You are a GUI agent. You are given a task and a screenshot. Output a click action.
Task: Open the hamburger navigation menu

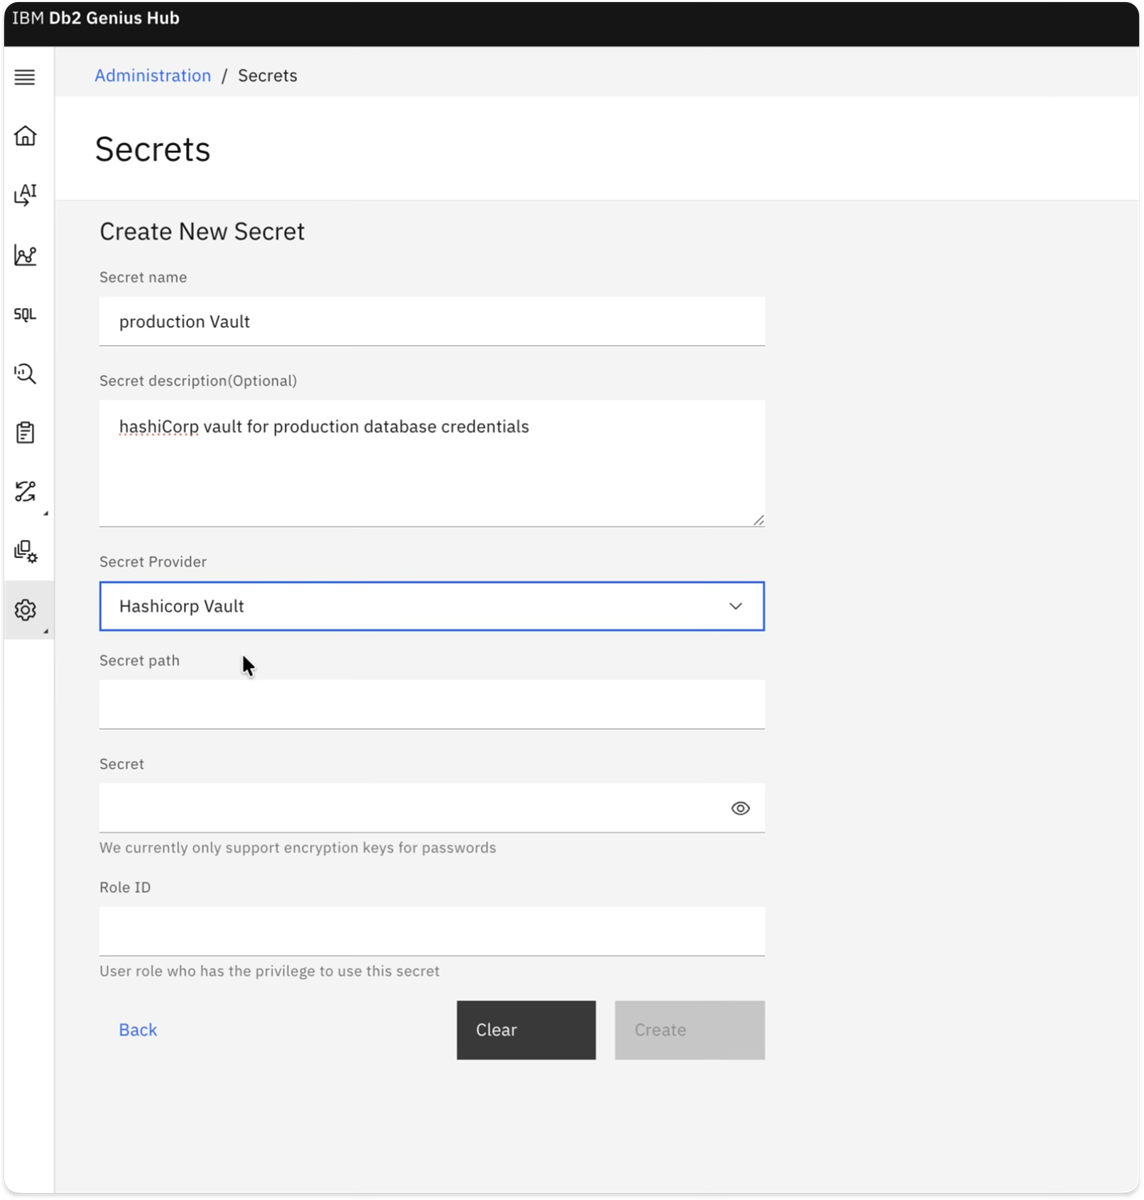pos(25,77)
